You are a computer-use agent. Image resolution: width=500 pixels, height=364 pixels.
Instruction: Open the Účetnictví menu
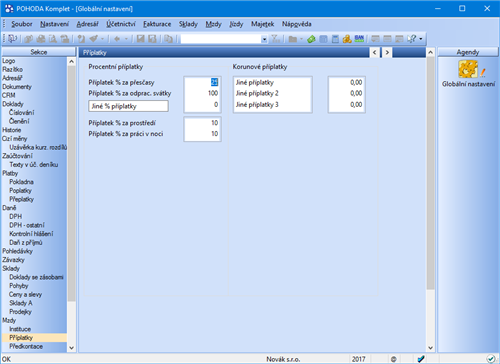tap(121, 24)
